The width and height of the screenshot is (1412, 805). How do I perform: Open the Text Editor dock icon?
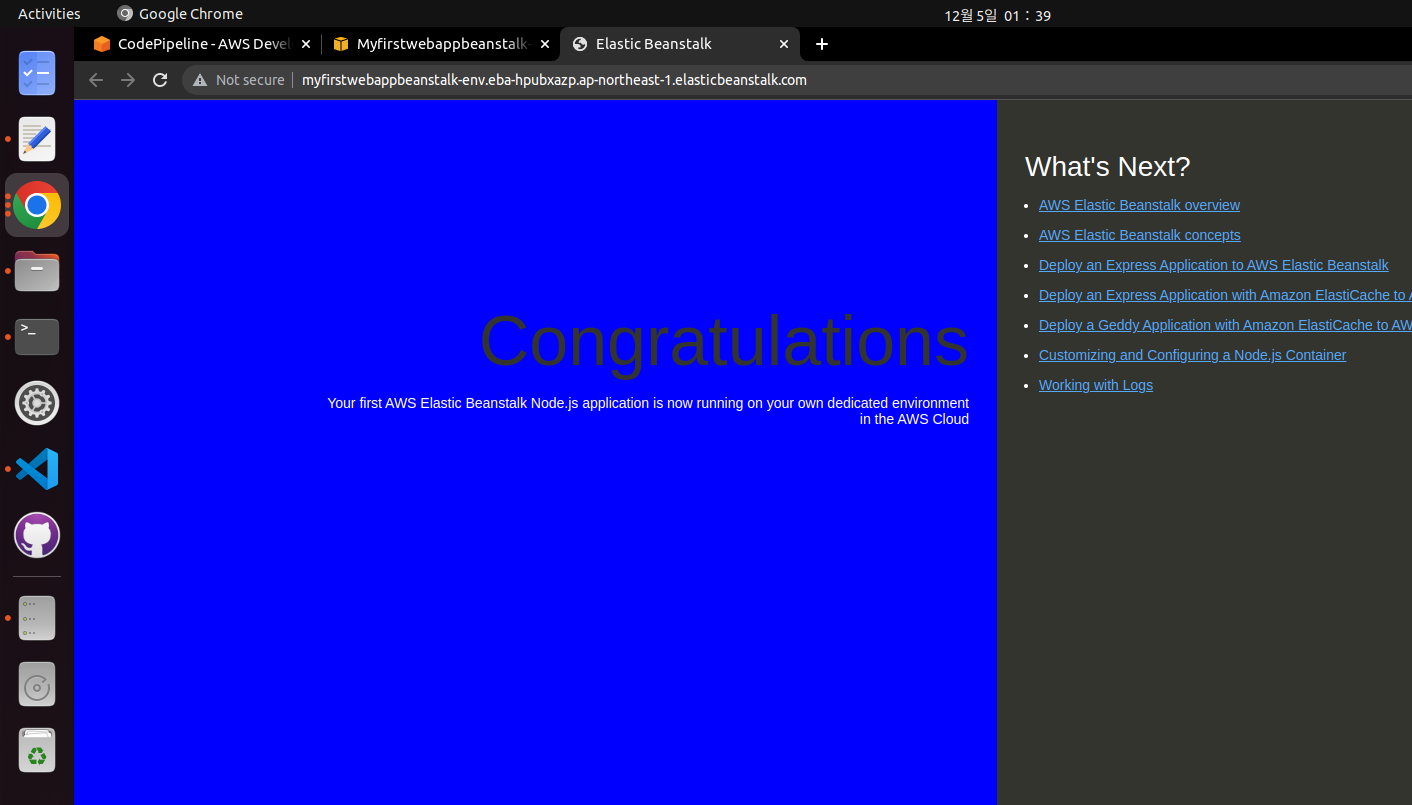[37, 139]
